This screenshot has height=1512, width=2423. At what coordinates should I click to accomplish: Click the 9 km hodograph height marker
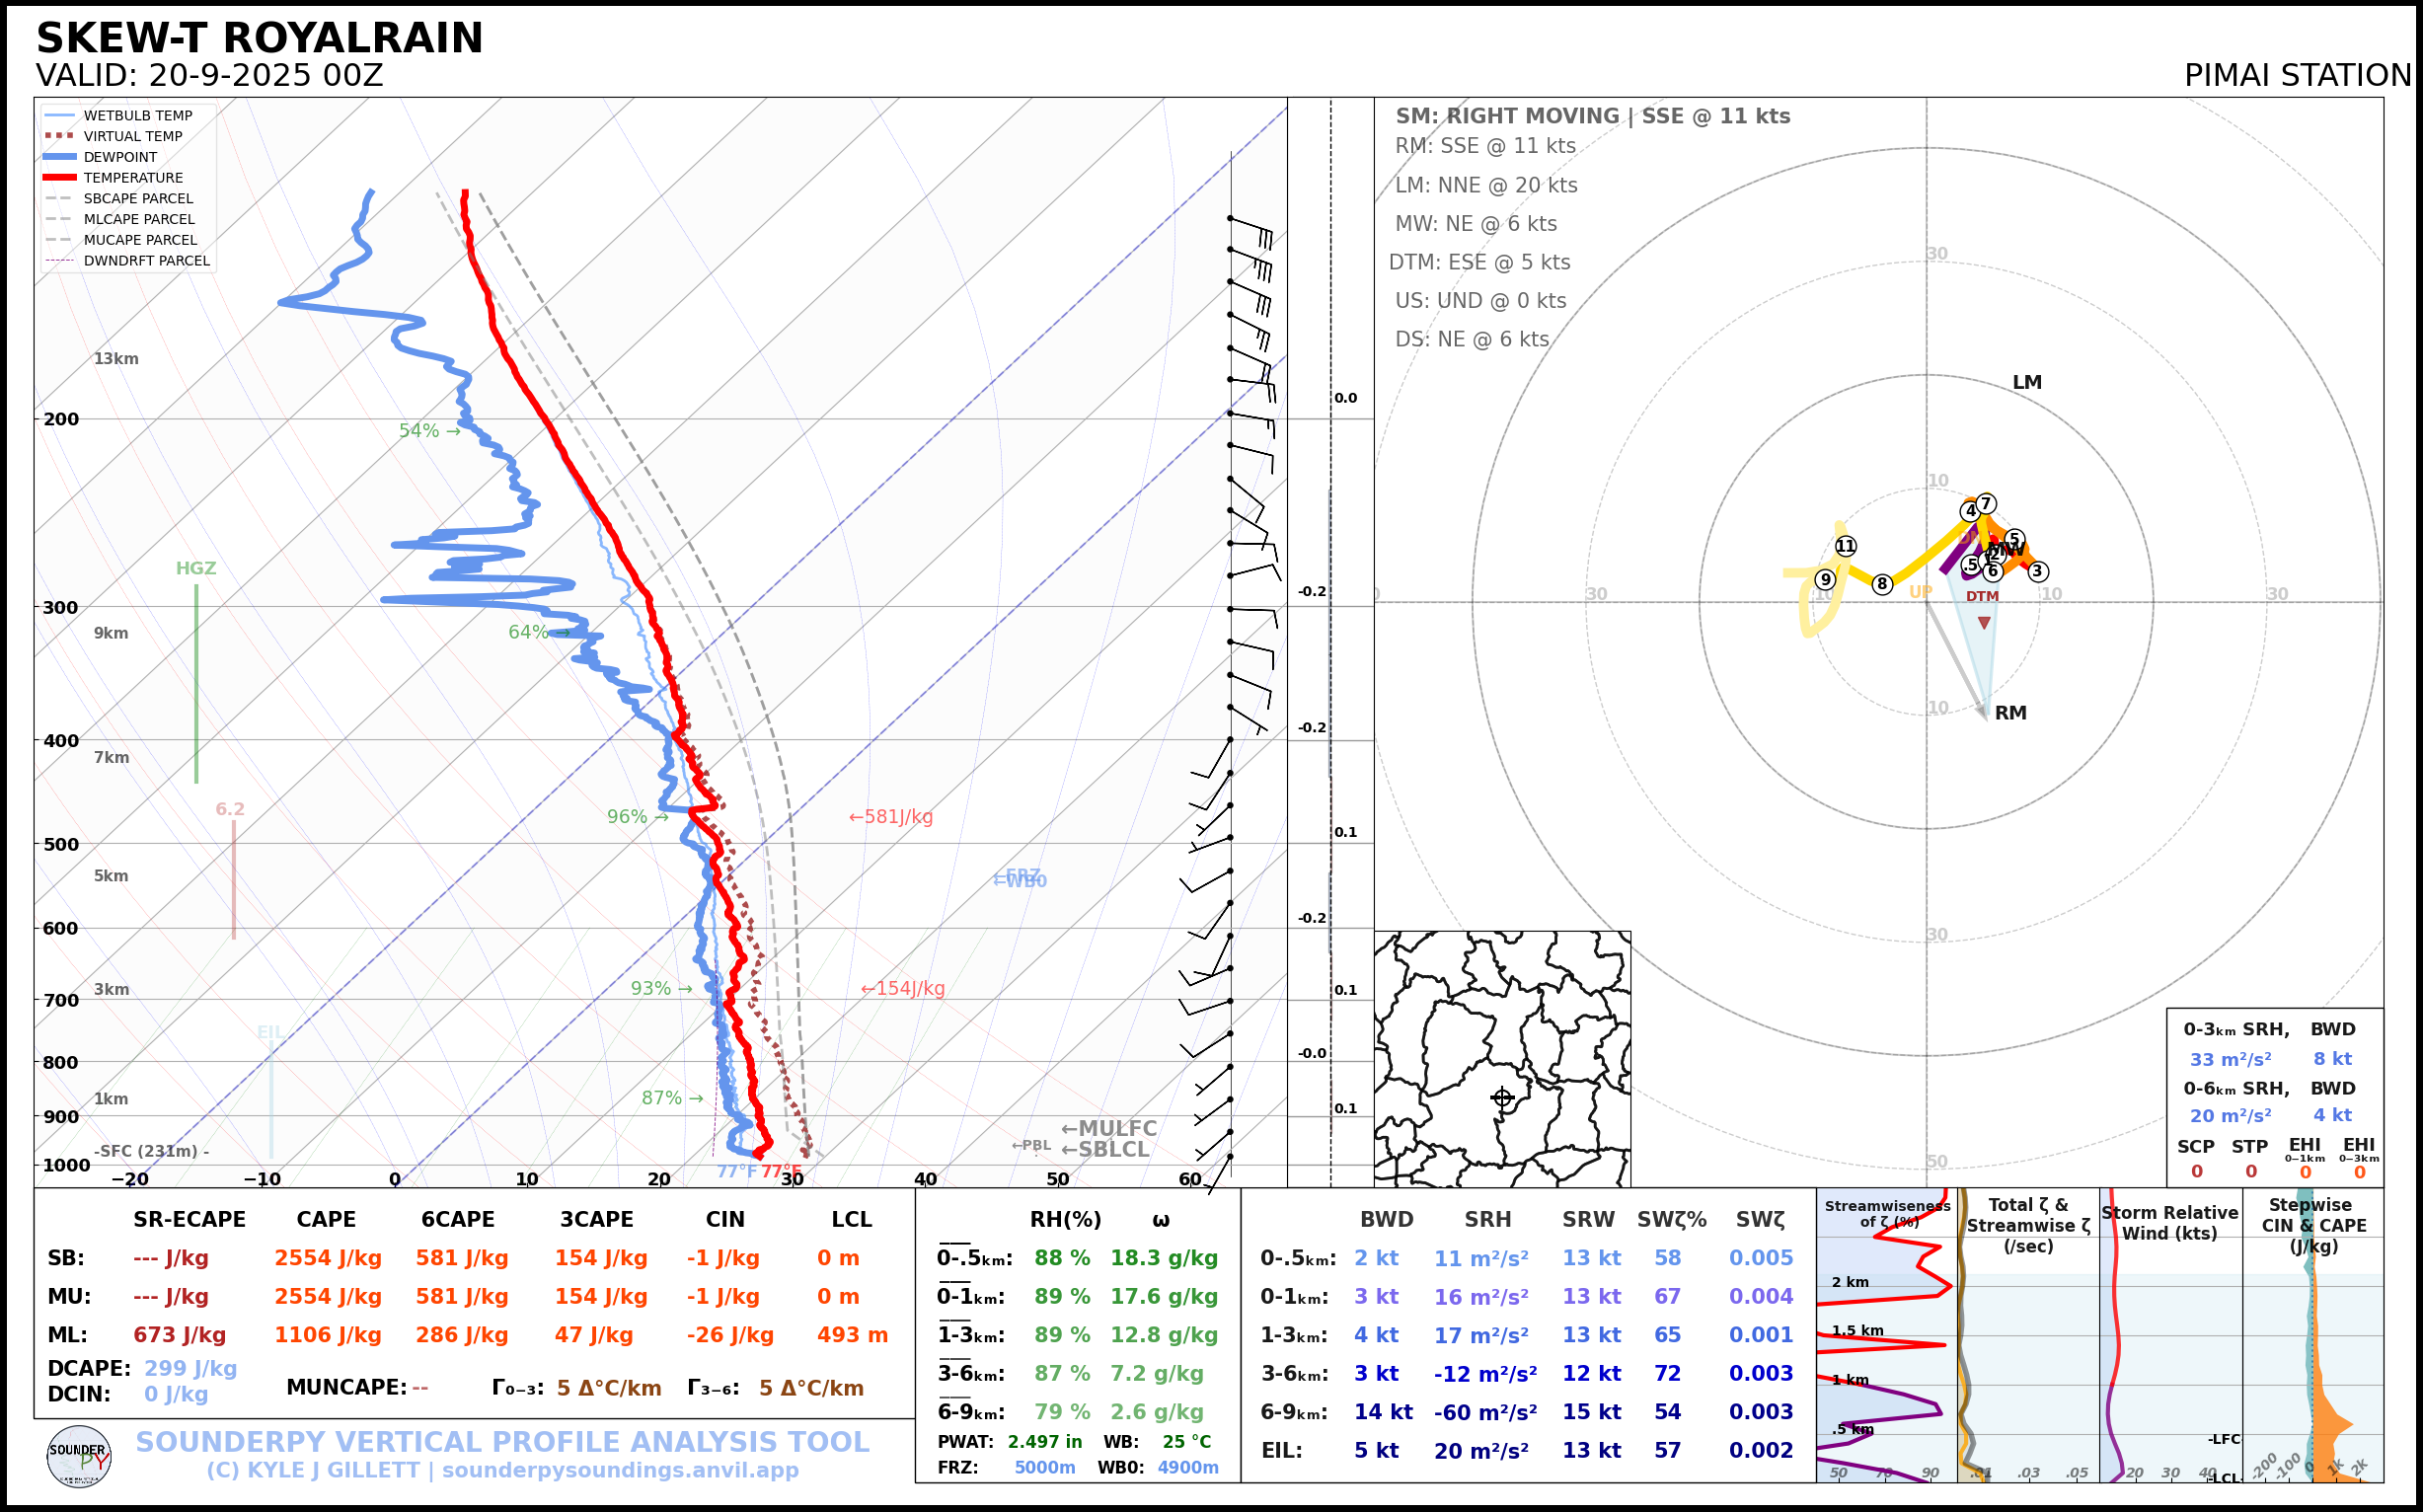coord(1825,580)
